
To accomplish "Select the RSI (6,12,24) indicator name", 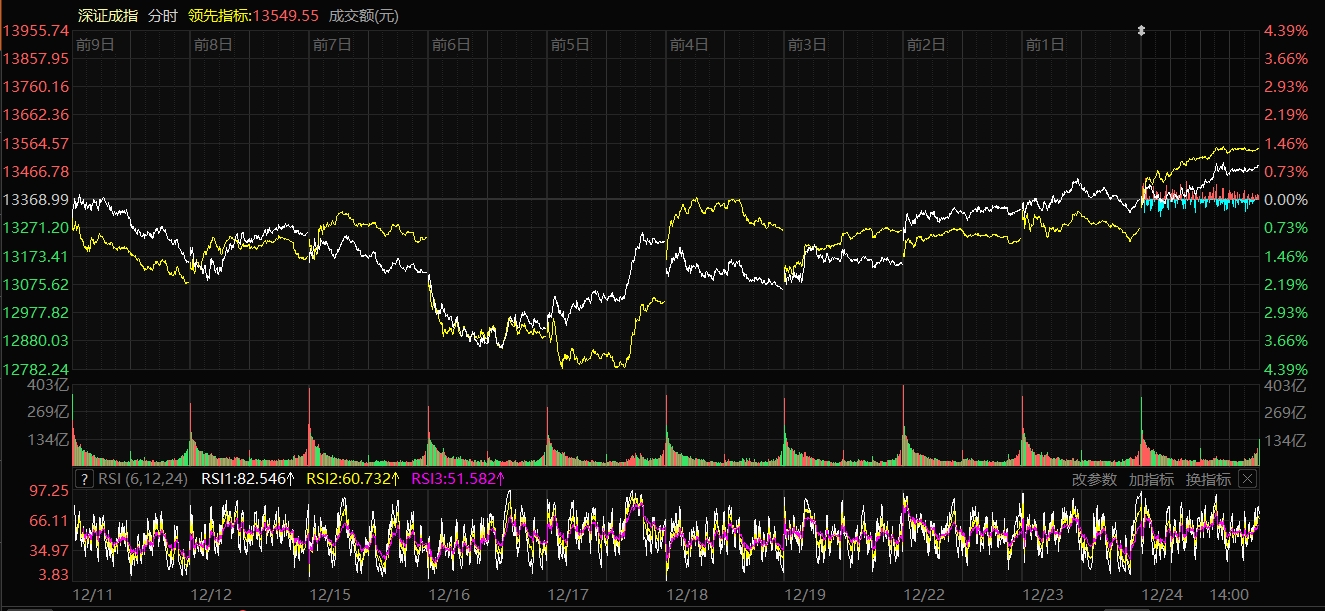I will tap(142, 479).
